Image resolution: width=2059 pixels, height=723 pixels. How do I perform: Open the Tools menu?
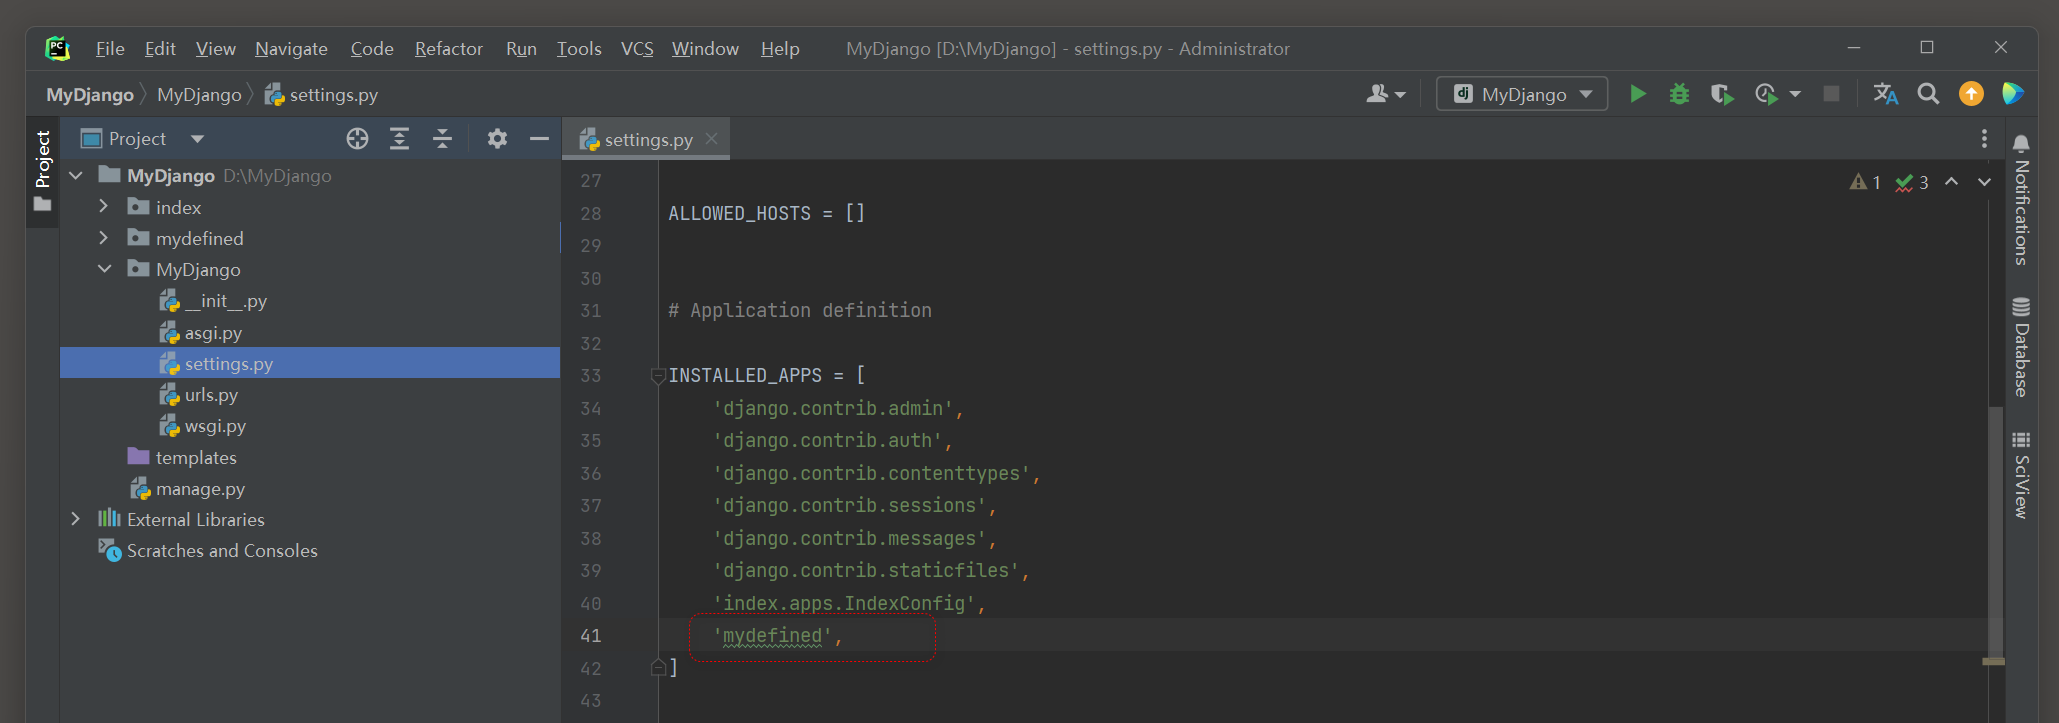[x=579, y=48]
